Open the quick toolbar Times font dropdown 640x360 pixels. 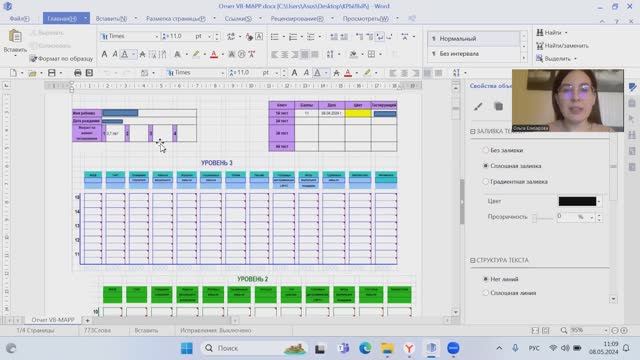point(222,73)
